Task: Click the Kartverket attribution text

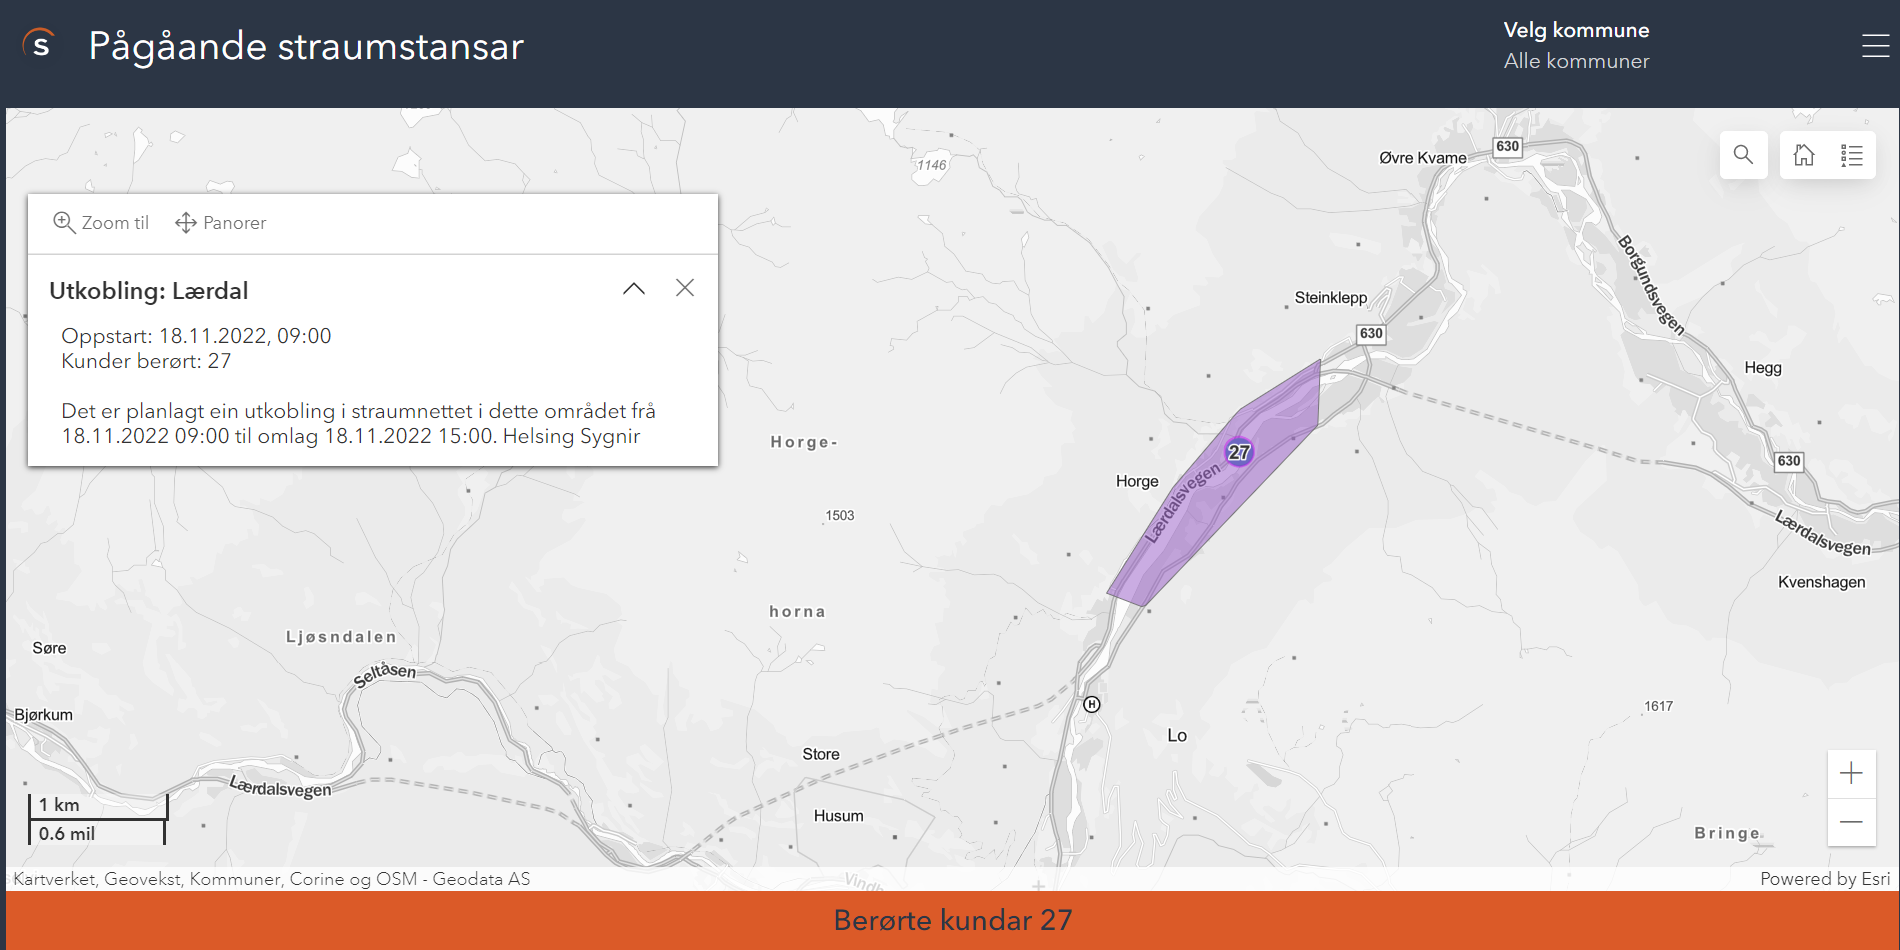Action: click(x=271, y=879)
